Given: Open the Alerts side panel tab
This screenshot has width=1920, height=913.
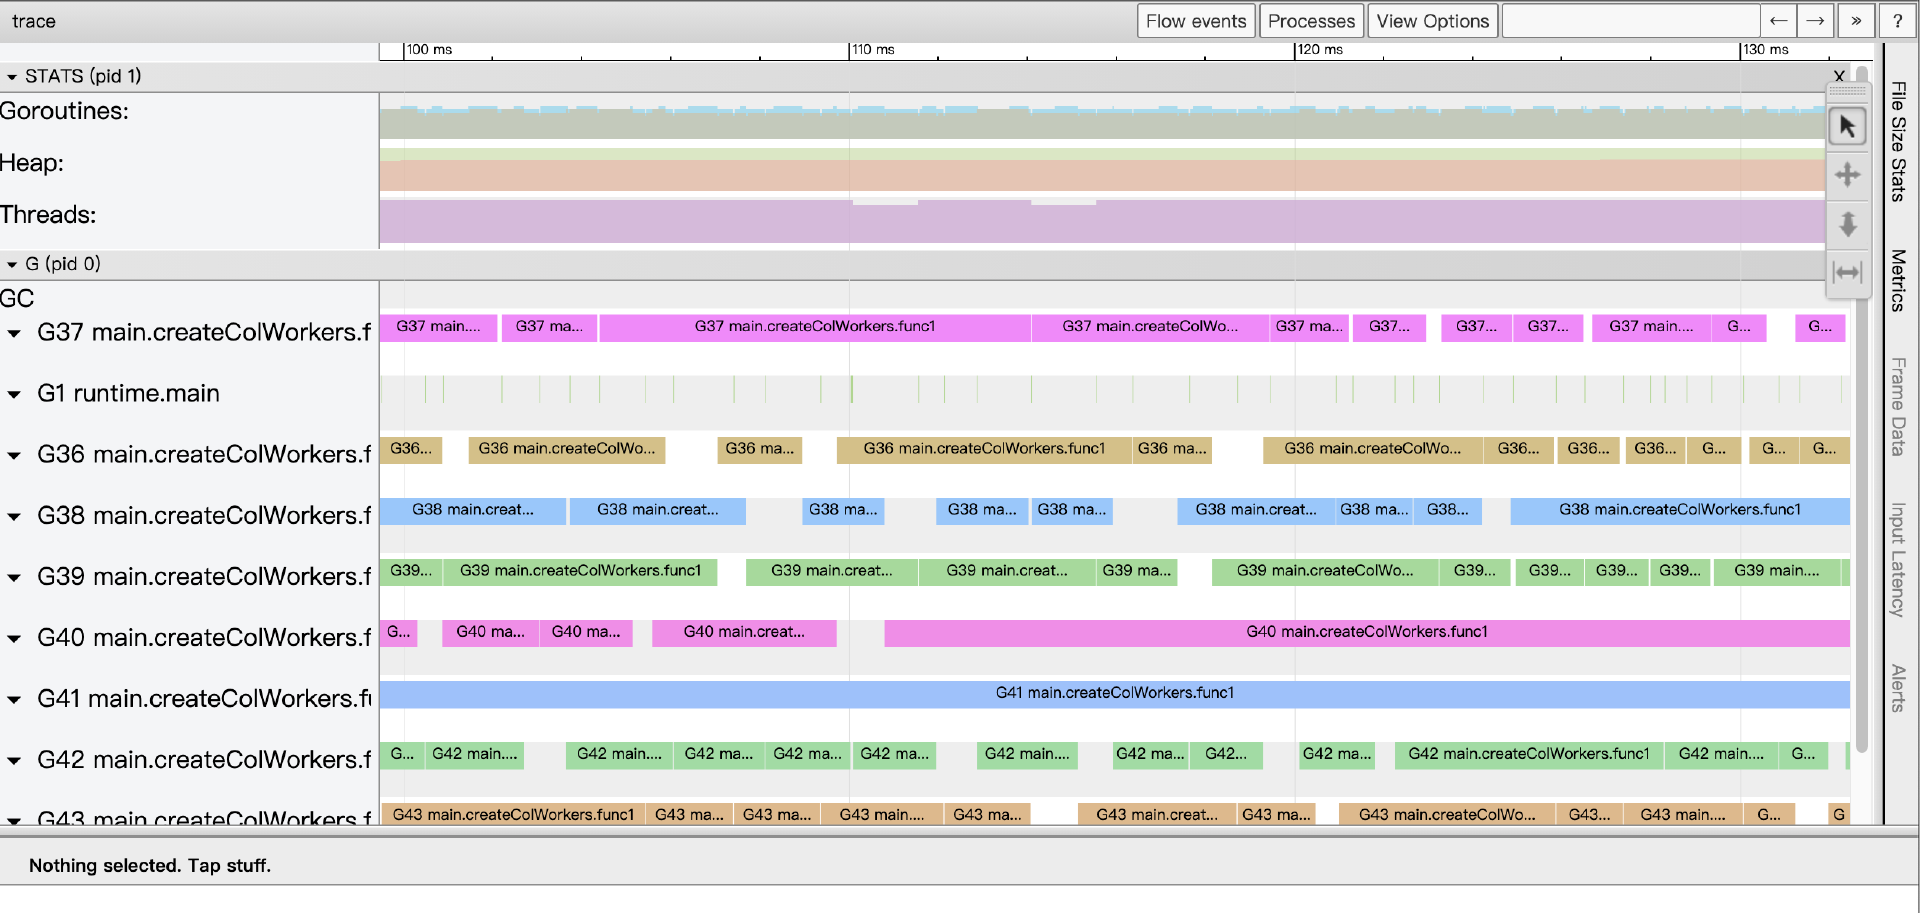Looking at the screenshot, I should (x=1897, y=688).
